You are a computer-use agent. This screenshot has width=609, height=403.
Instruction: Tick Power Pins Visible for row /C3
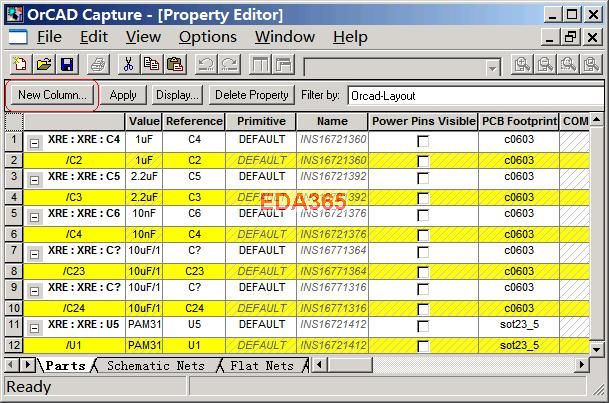pos(423,198)
